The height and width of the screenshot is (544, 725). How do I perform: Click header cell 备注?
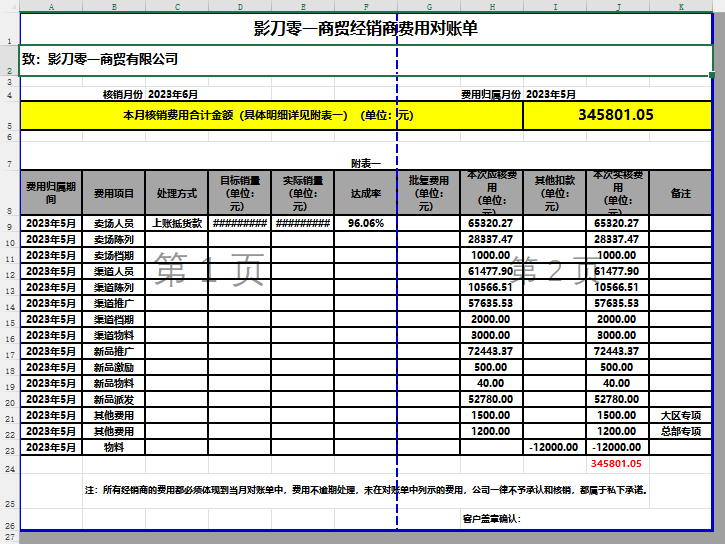(x=681, y=193)
